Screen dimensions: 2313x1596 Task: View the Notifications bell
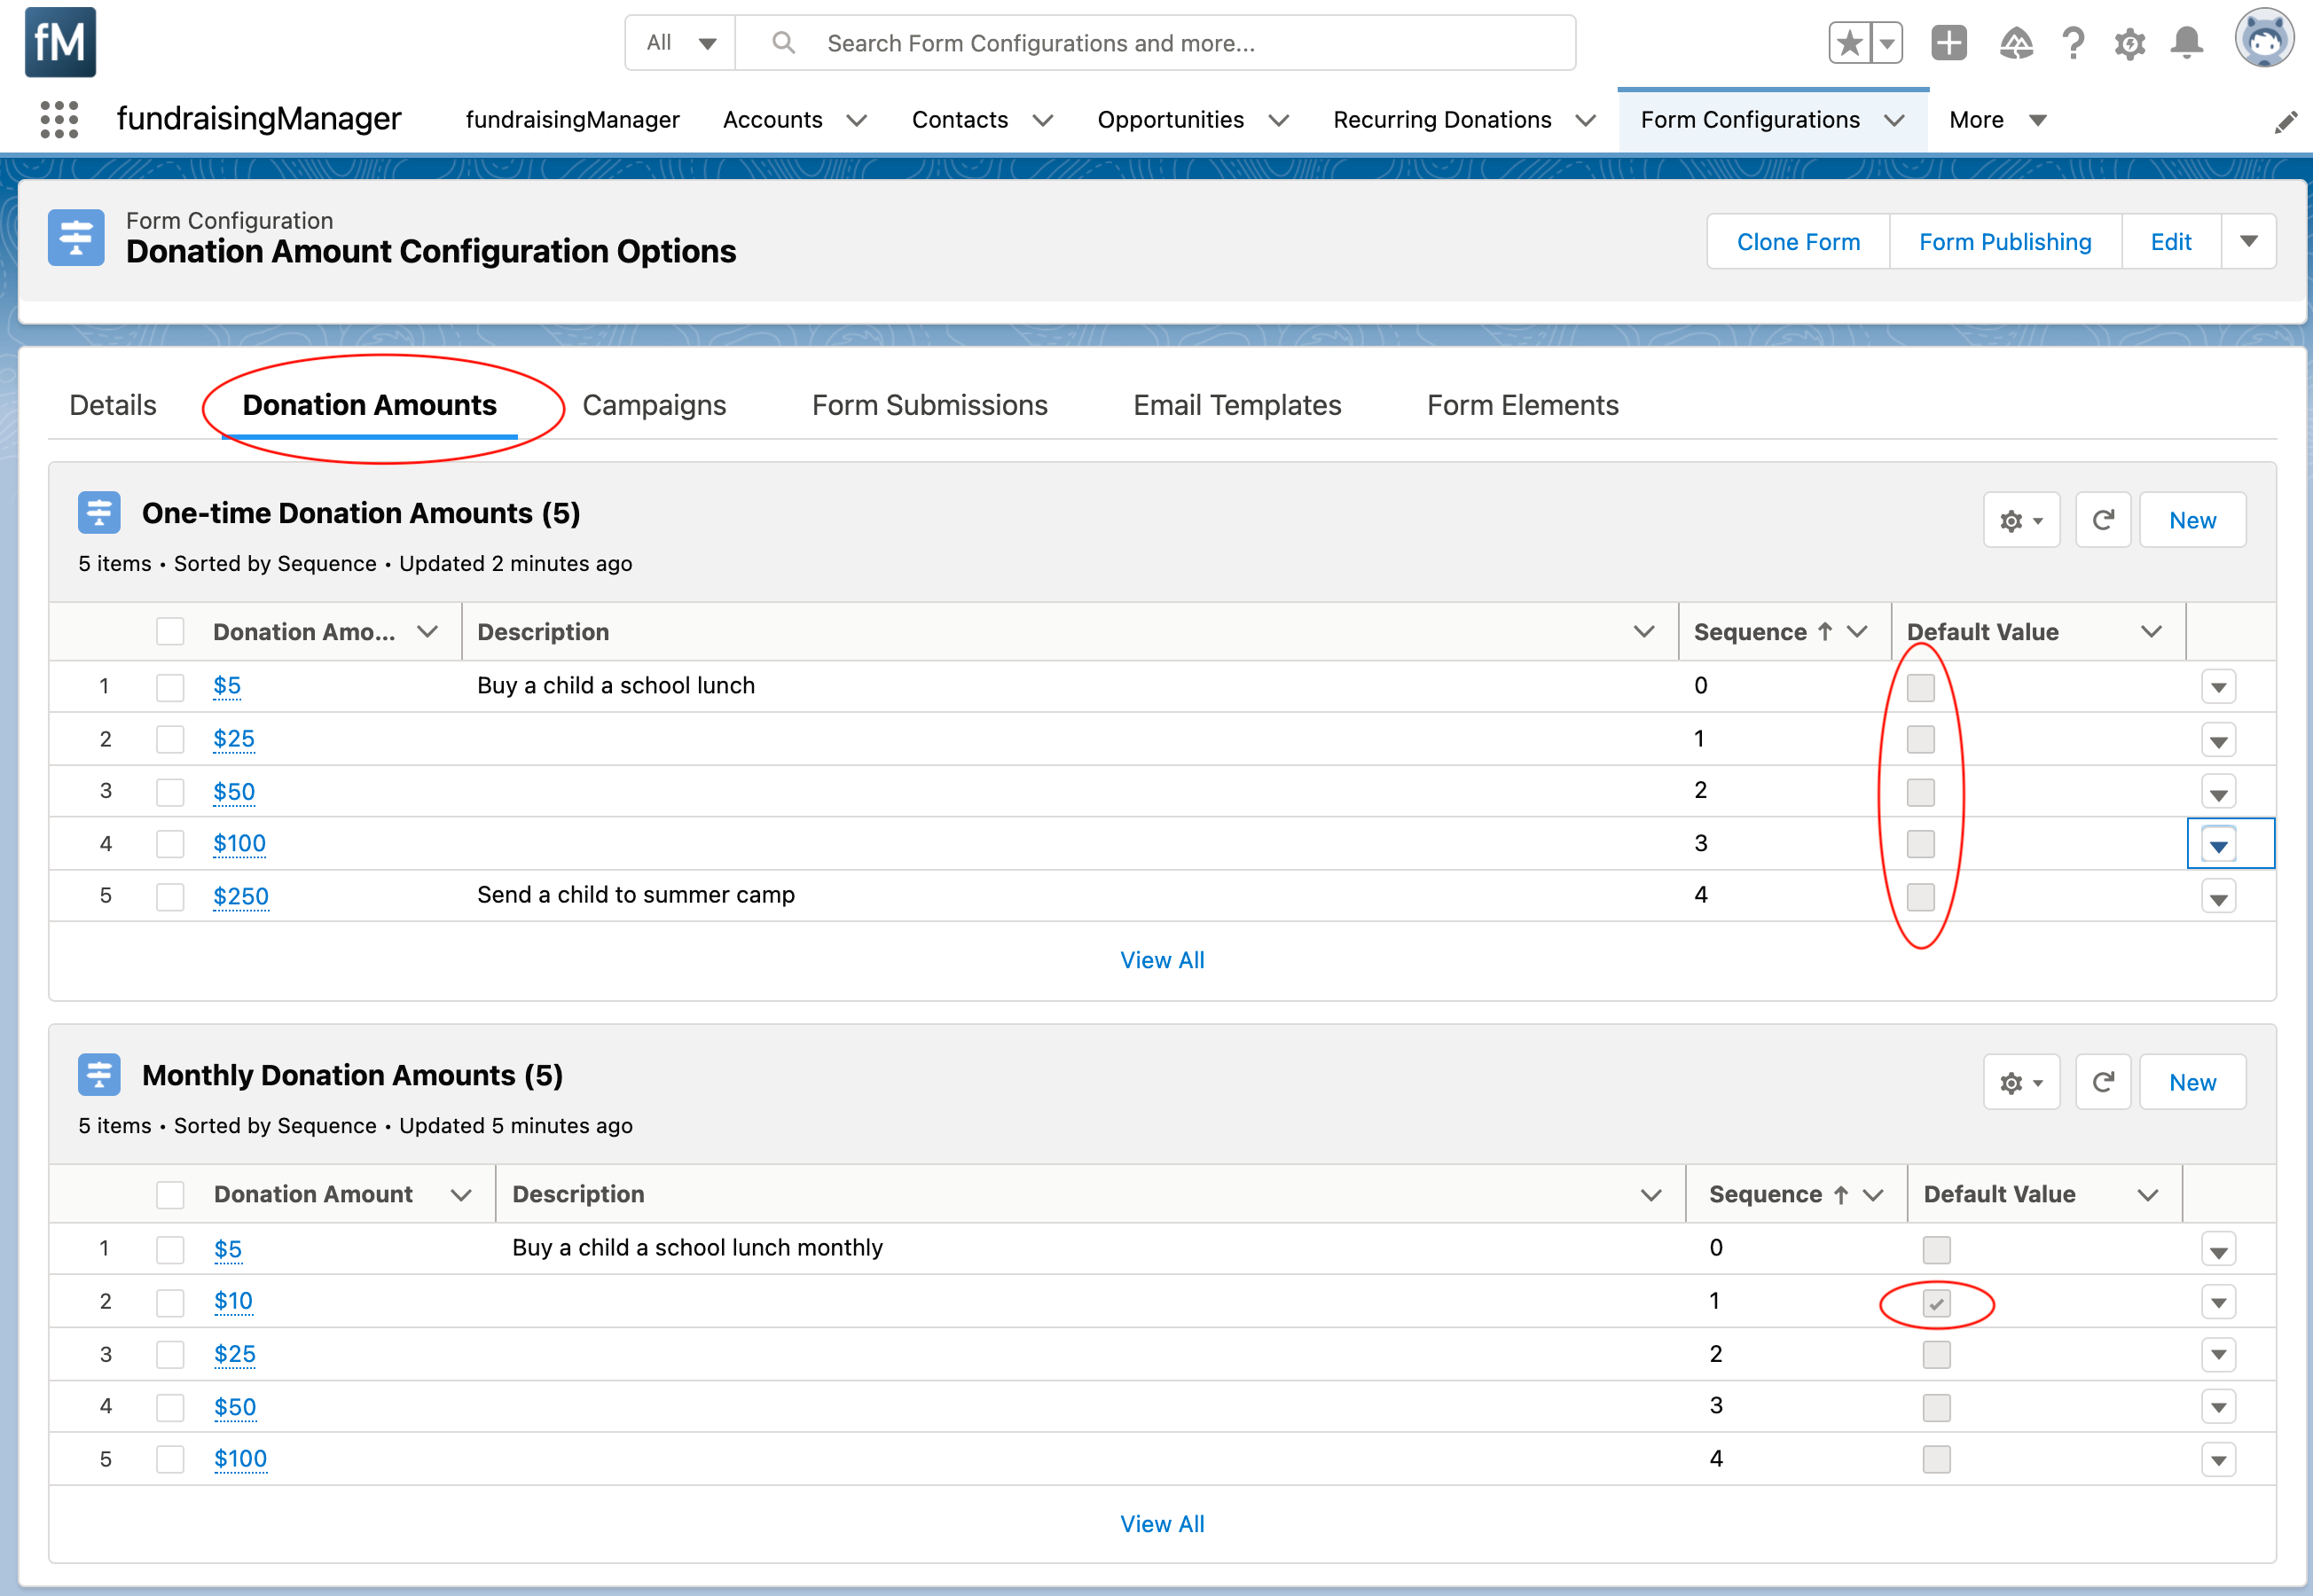click(x=2187, y=43)
